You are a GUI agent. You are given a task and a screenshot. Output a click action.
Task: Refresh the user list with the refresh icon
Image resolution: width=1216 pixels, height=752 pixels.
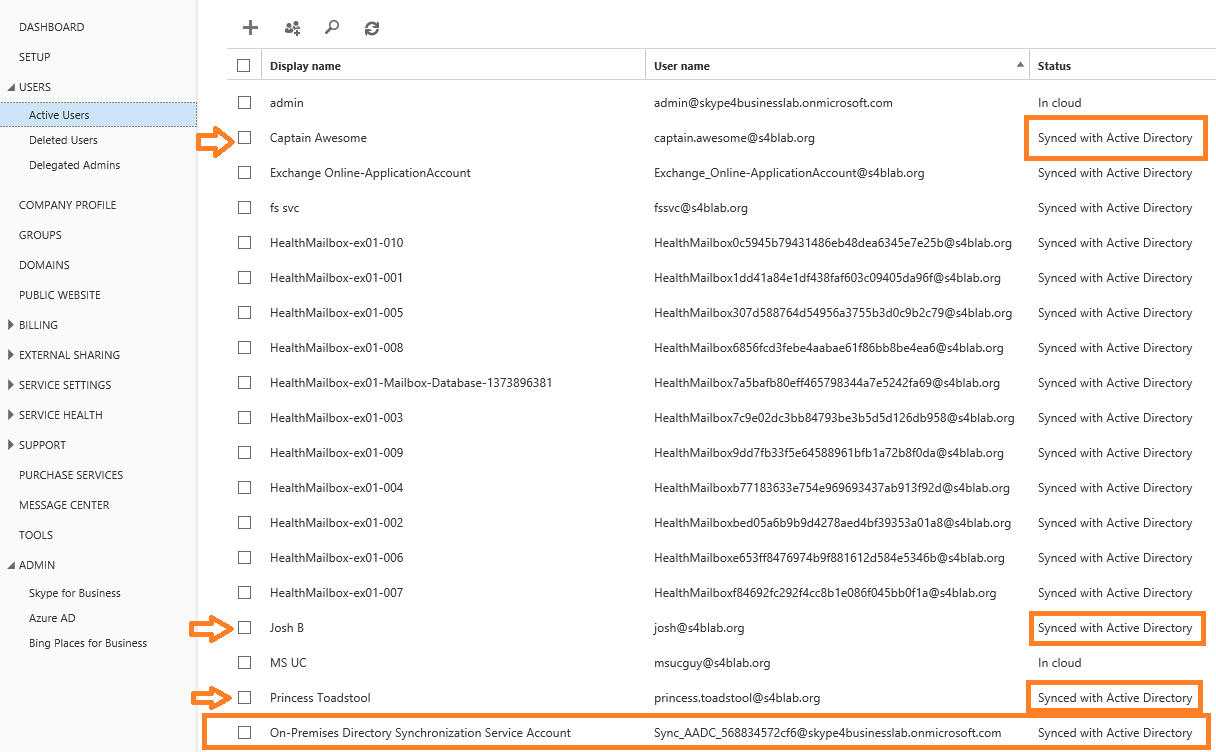click(x=371, y=27)
